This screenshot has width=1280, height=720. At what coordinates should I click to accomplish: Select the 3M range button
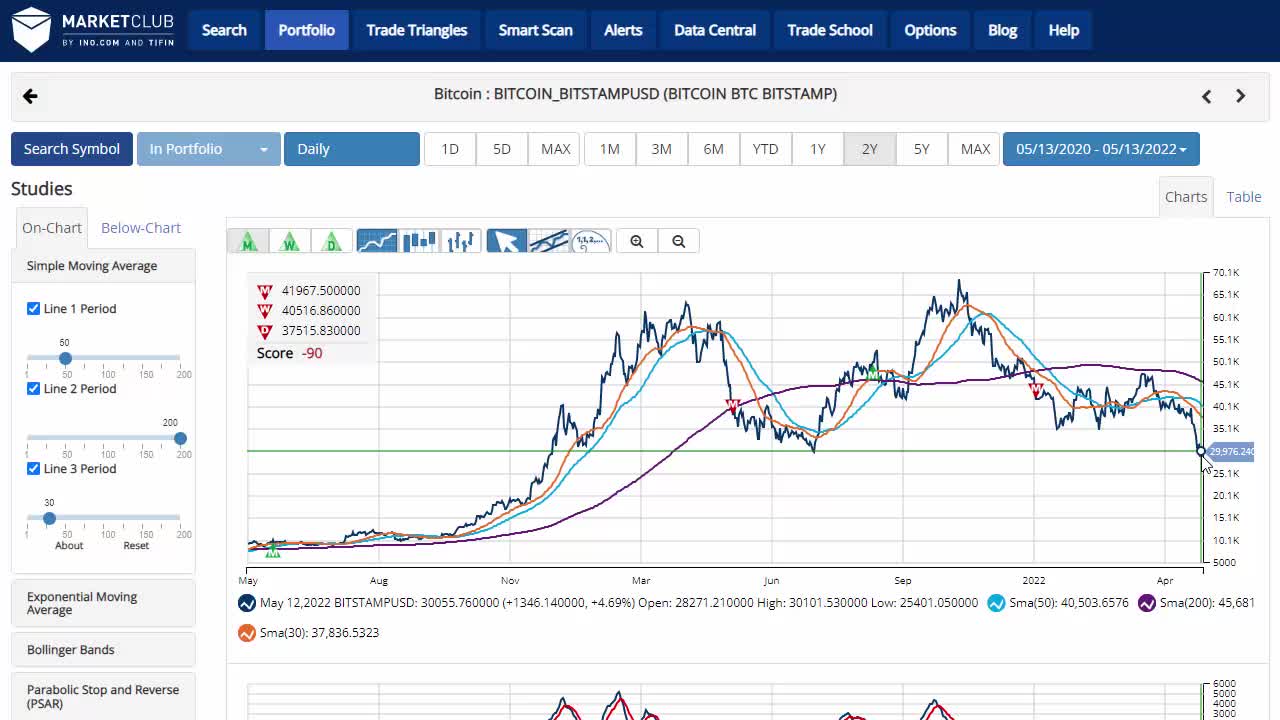[662, 149]
